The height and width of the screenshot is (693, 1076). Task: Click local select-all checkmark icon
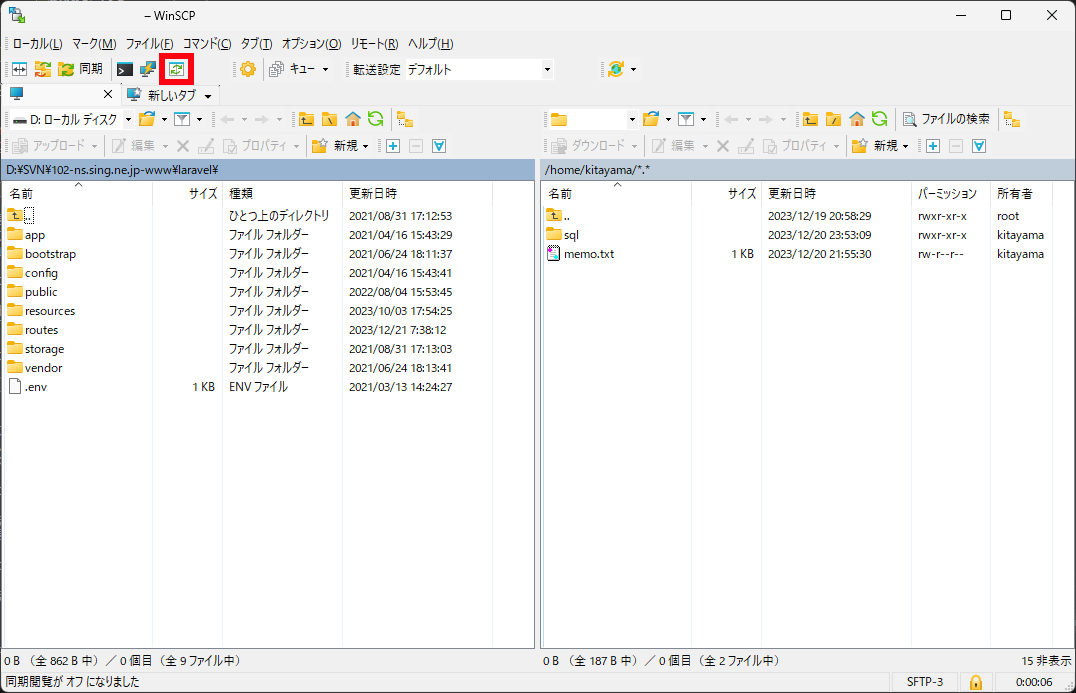pos(439,145)
